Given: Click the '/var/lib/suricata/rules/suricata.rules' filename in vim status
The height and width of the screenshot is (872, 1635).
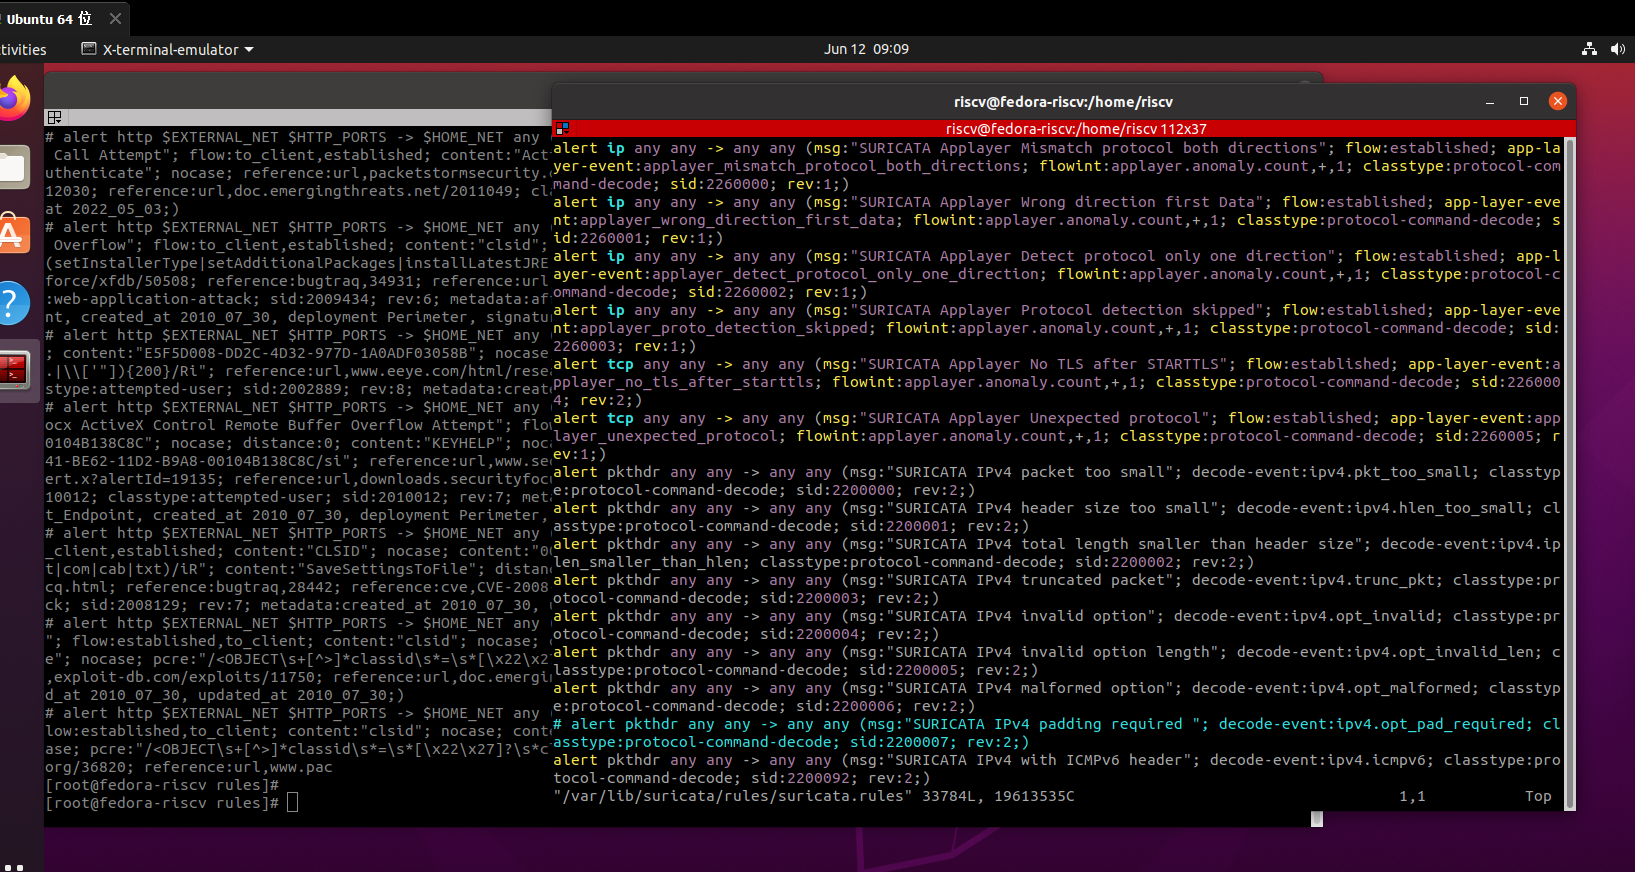Looking at the screenshot, I should (732, 796).
